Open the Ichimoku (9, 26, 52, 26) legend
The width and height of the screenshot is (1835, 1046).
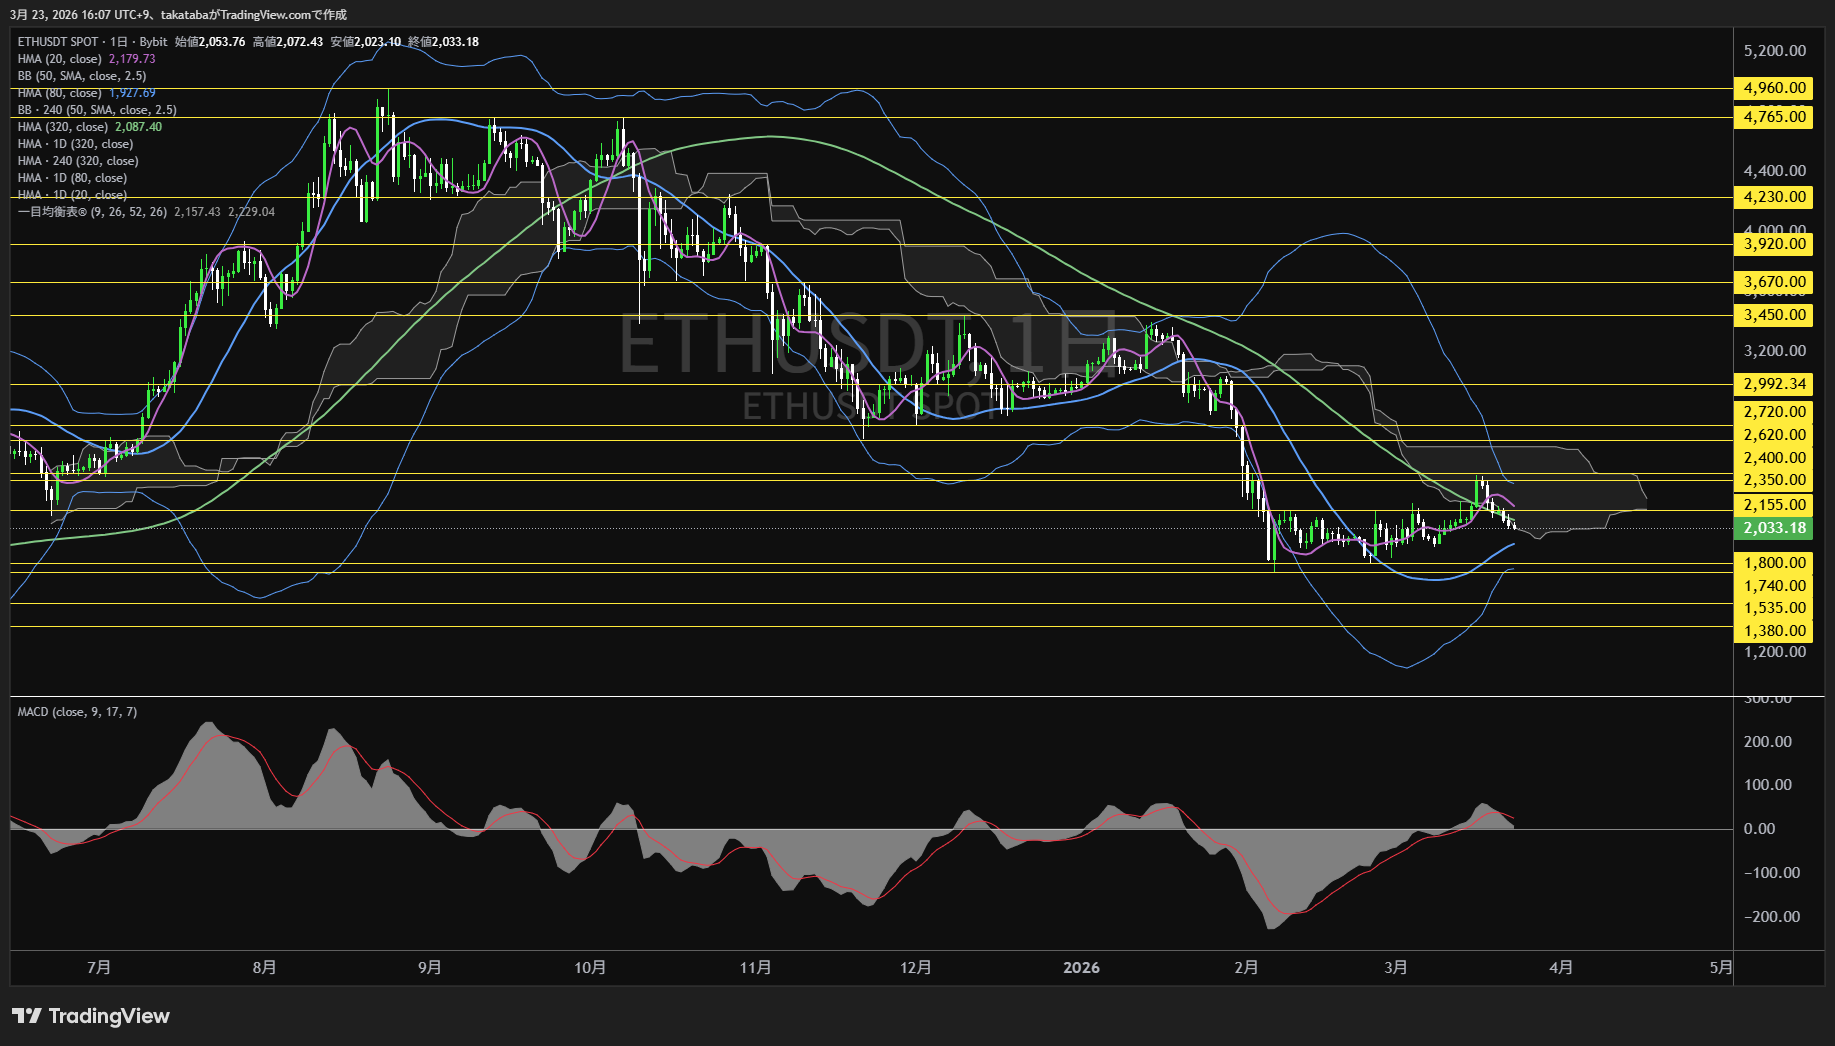(92, 212)
